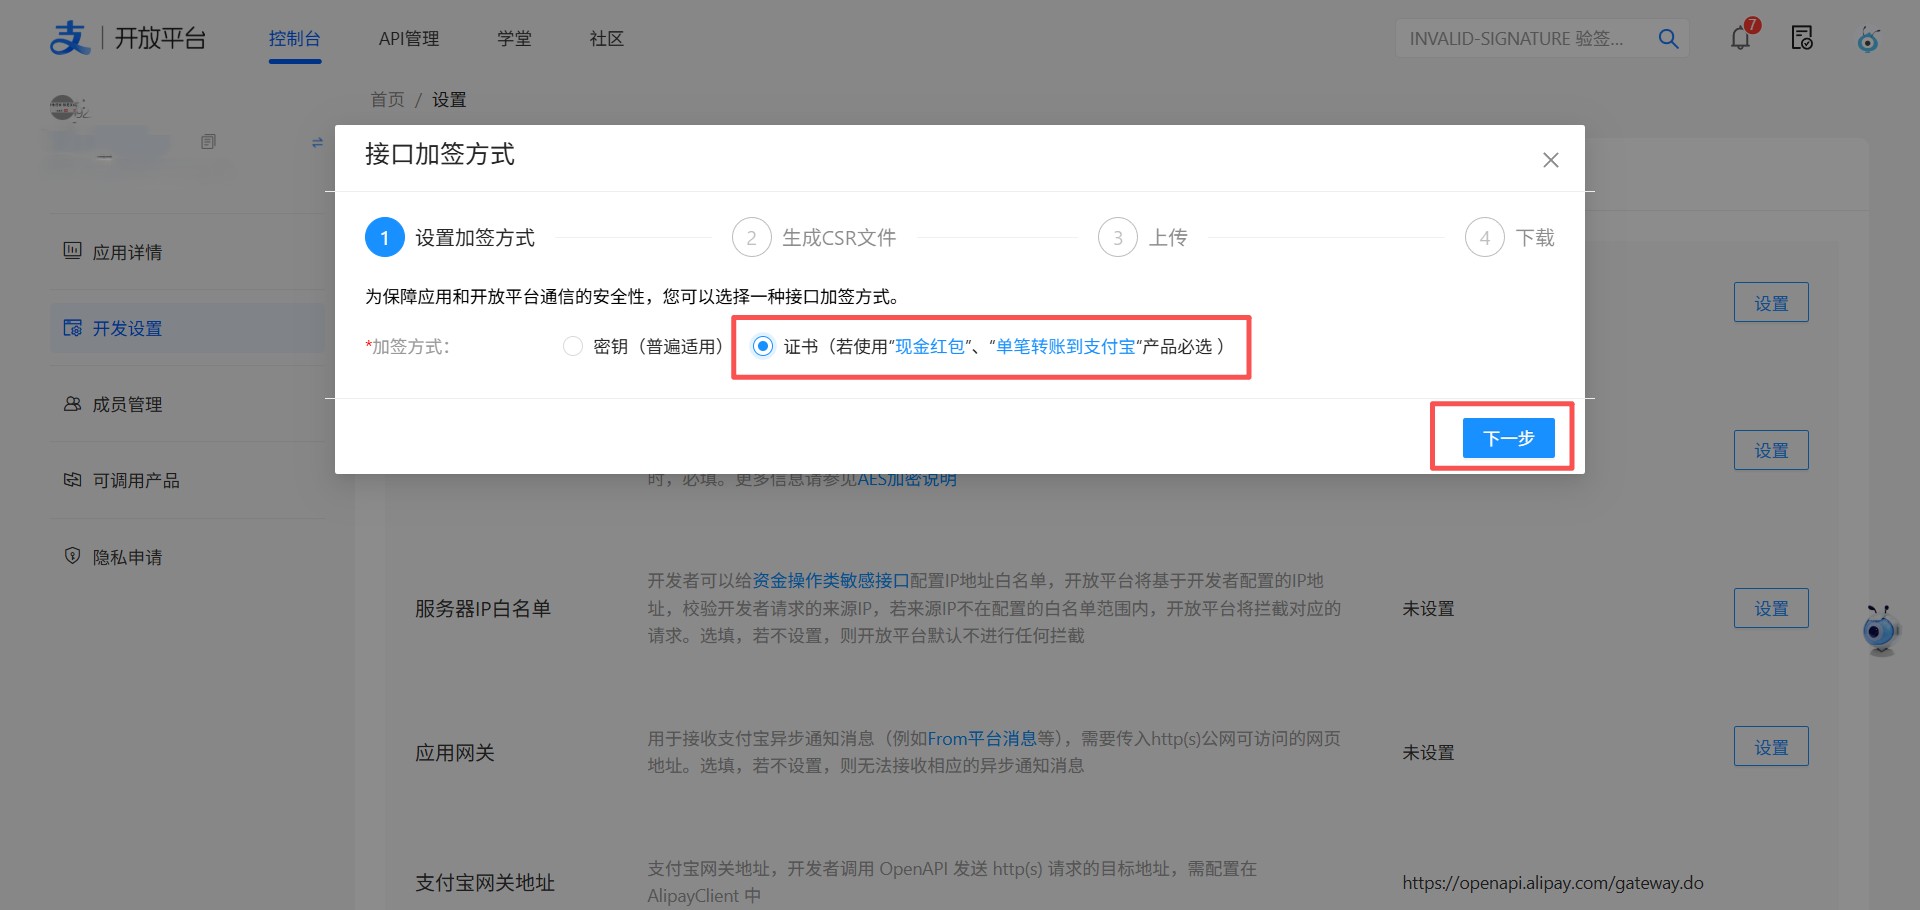Open the 现金红包 link
The image size is (1920, 910).
[929, 346]
